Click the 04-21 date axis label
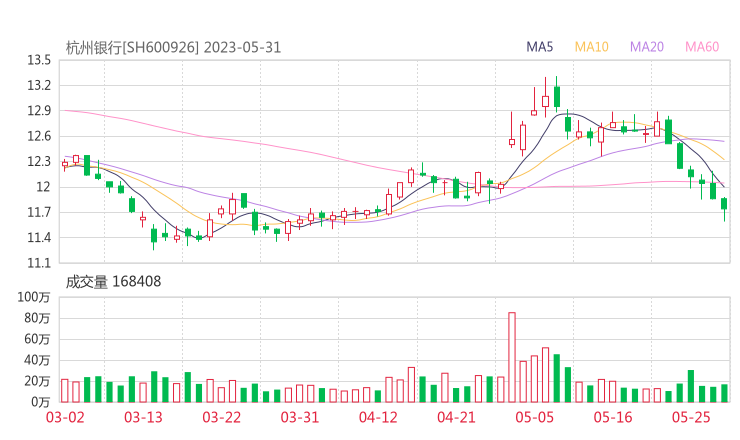The height and width of the screenshot is (440, 740). (456, 417)
